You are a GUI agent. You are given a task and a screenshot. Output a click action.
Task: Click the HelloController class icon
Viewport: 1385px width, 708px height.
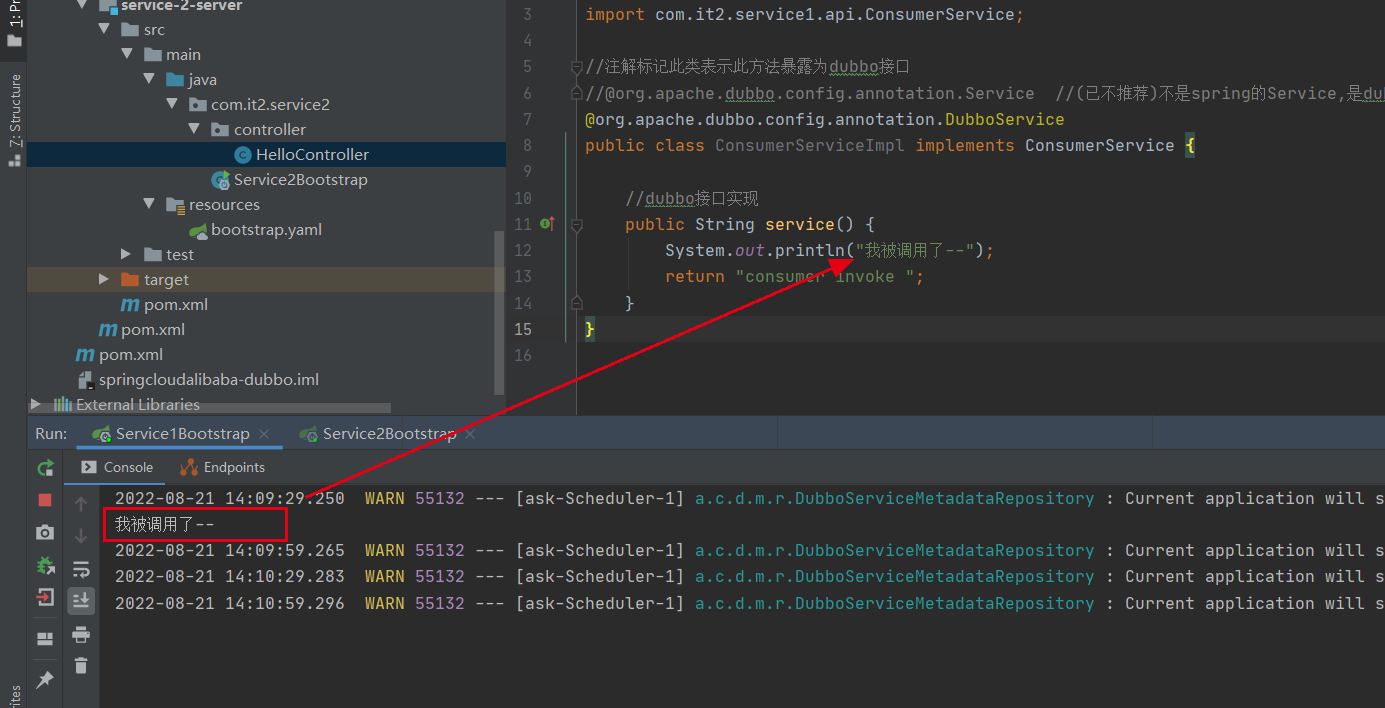click(243, 155)
